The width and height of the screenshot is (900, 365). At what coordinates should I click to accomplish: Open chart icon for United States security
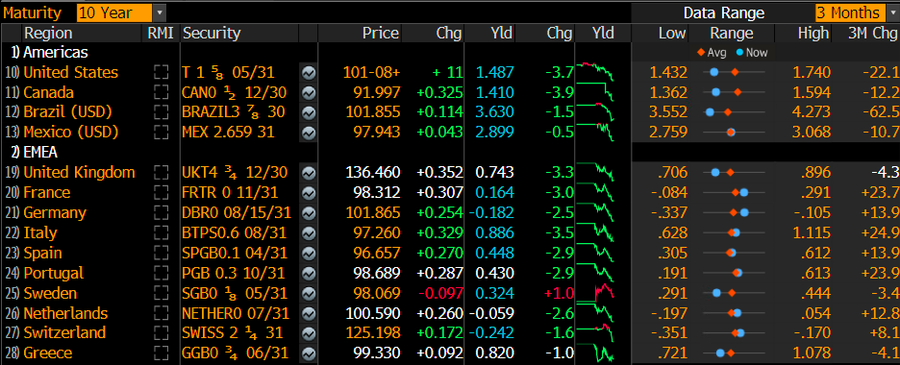[x=309, y=73]
